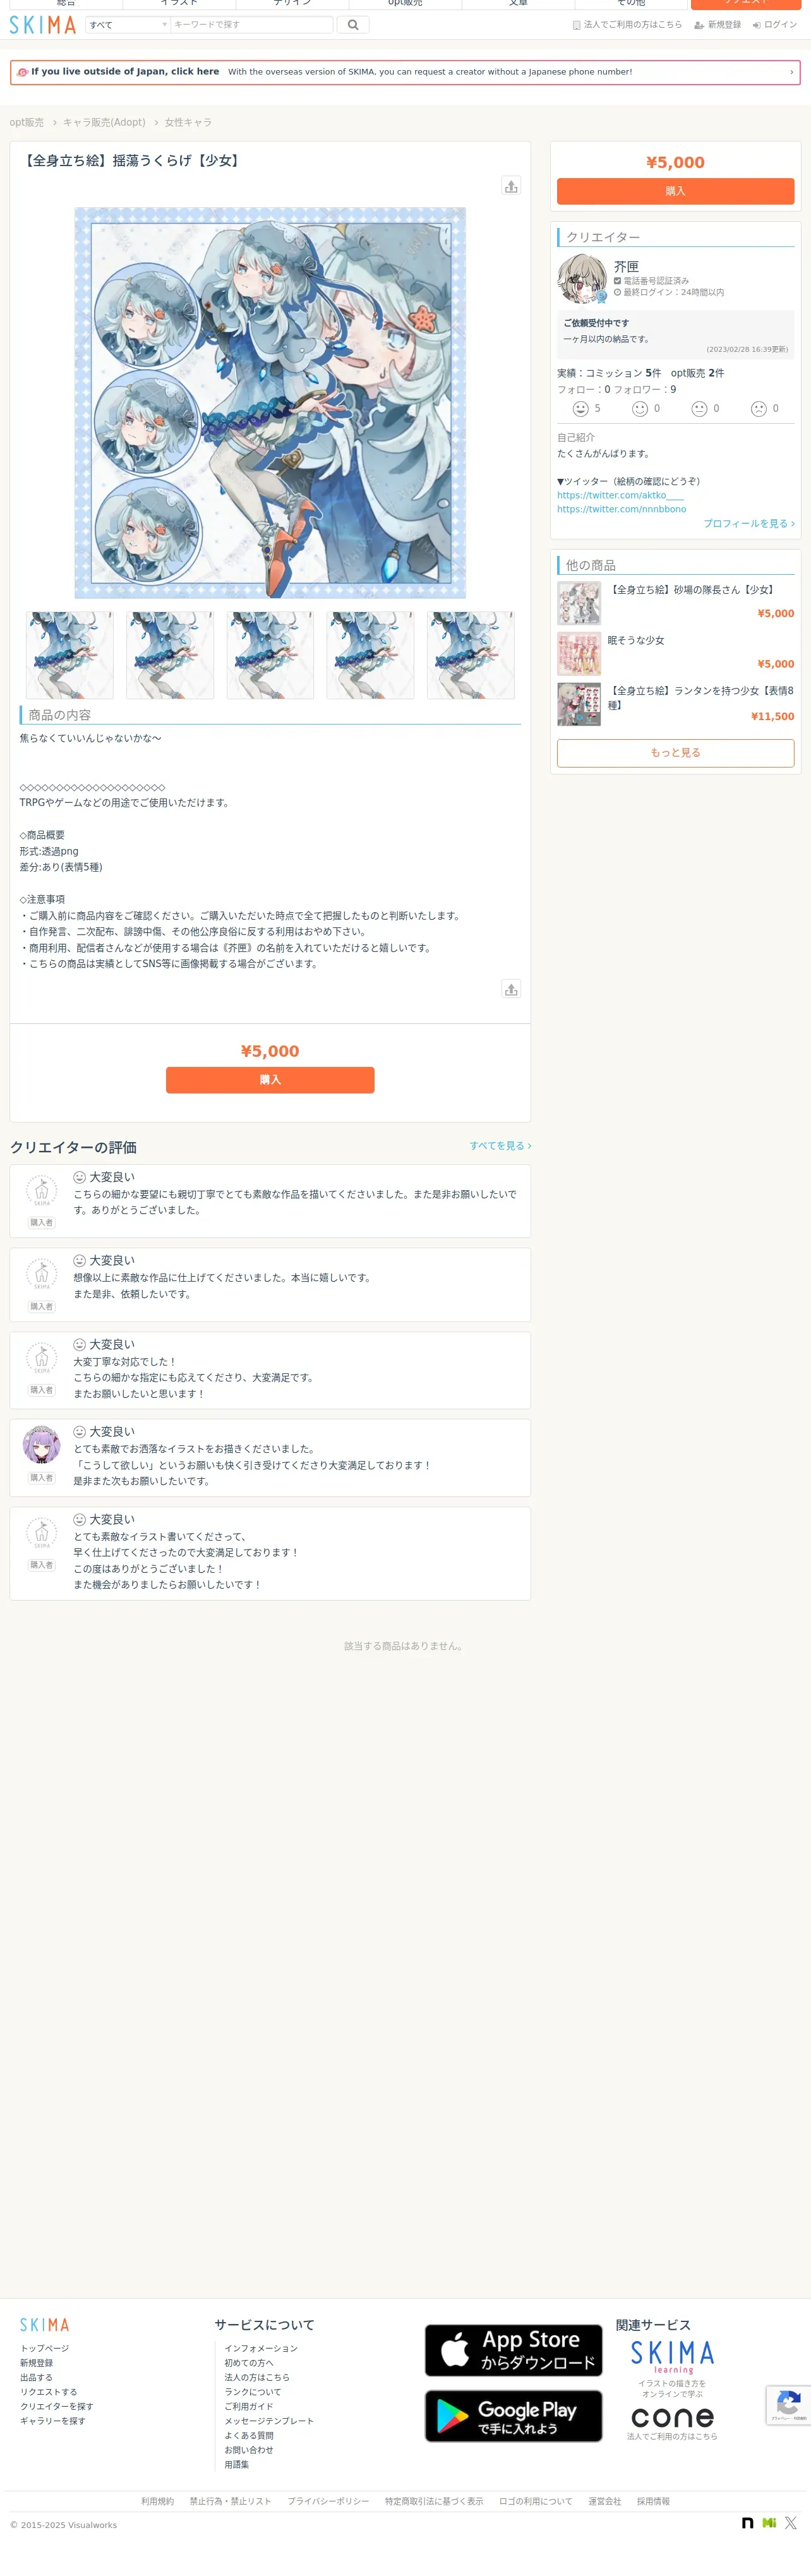Click the purple-haired reviewer avatar
This screenshot has height=2576, width=811.
[41, 1445]
